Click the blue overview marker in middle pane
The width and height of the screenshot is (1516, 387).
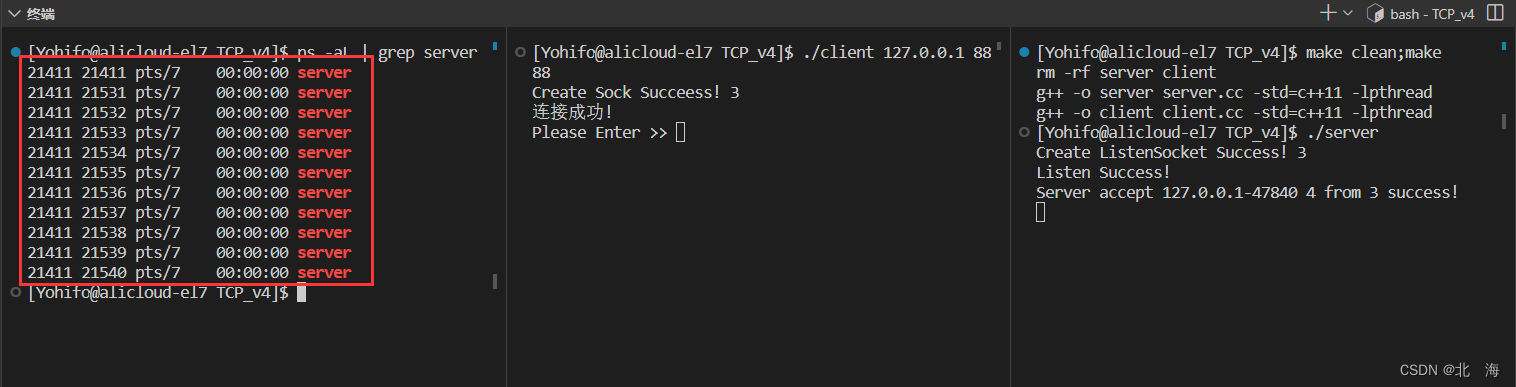998,46
